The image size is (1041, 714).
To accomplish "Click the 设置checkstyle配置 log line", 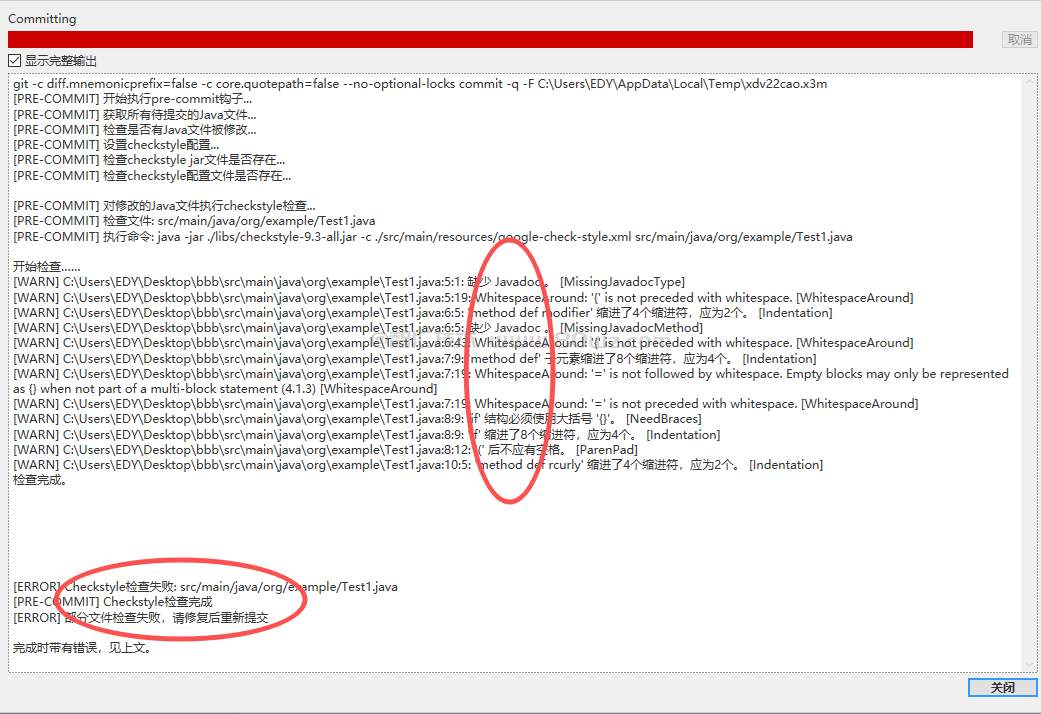I will click(116, 145).
